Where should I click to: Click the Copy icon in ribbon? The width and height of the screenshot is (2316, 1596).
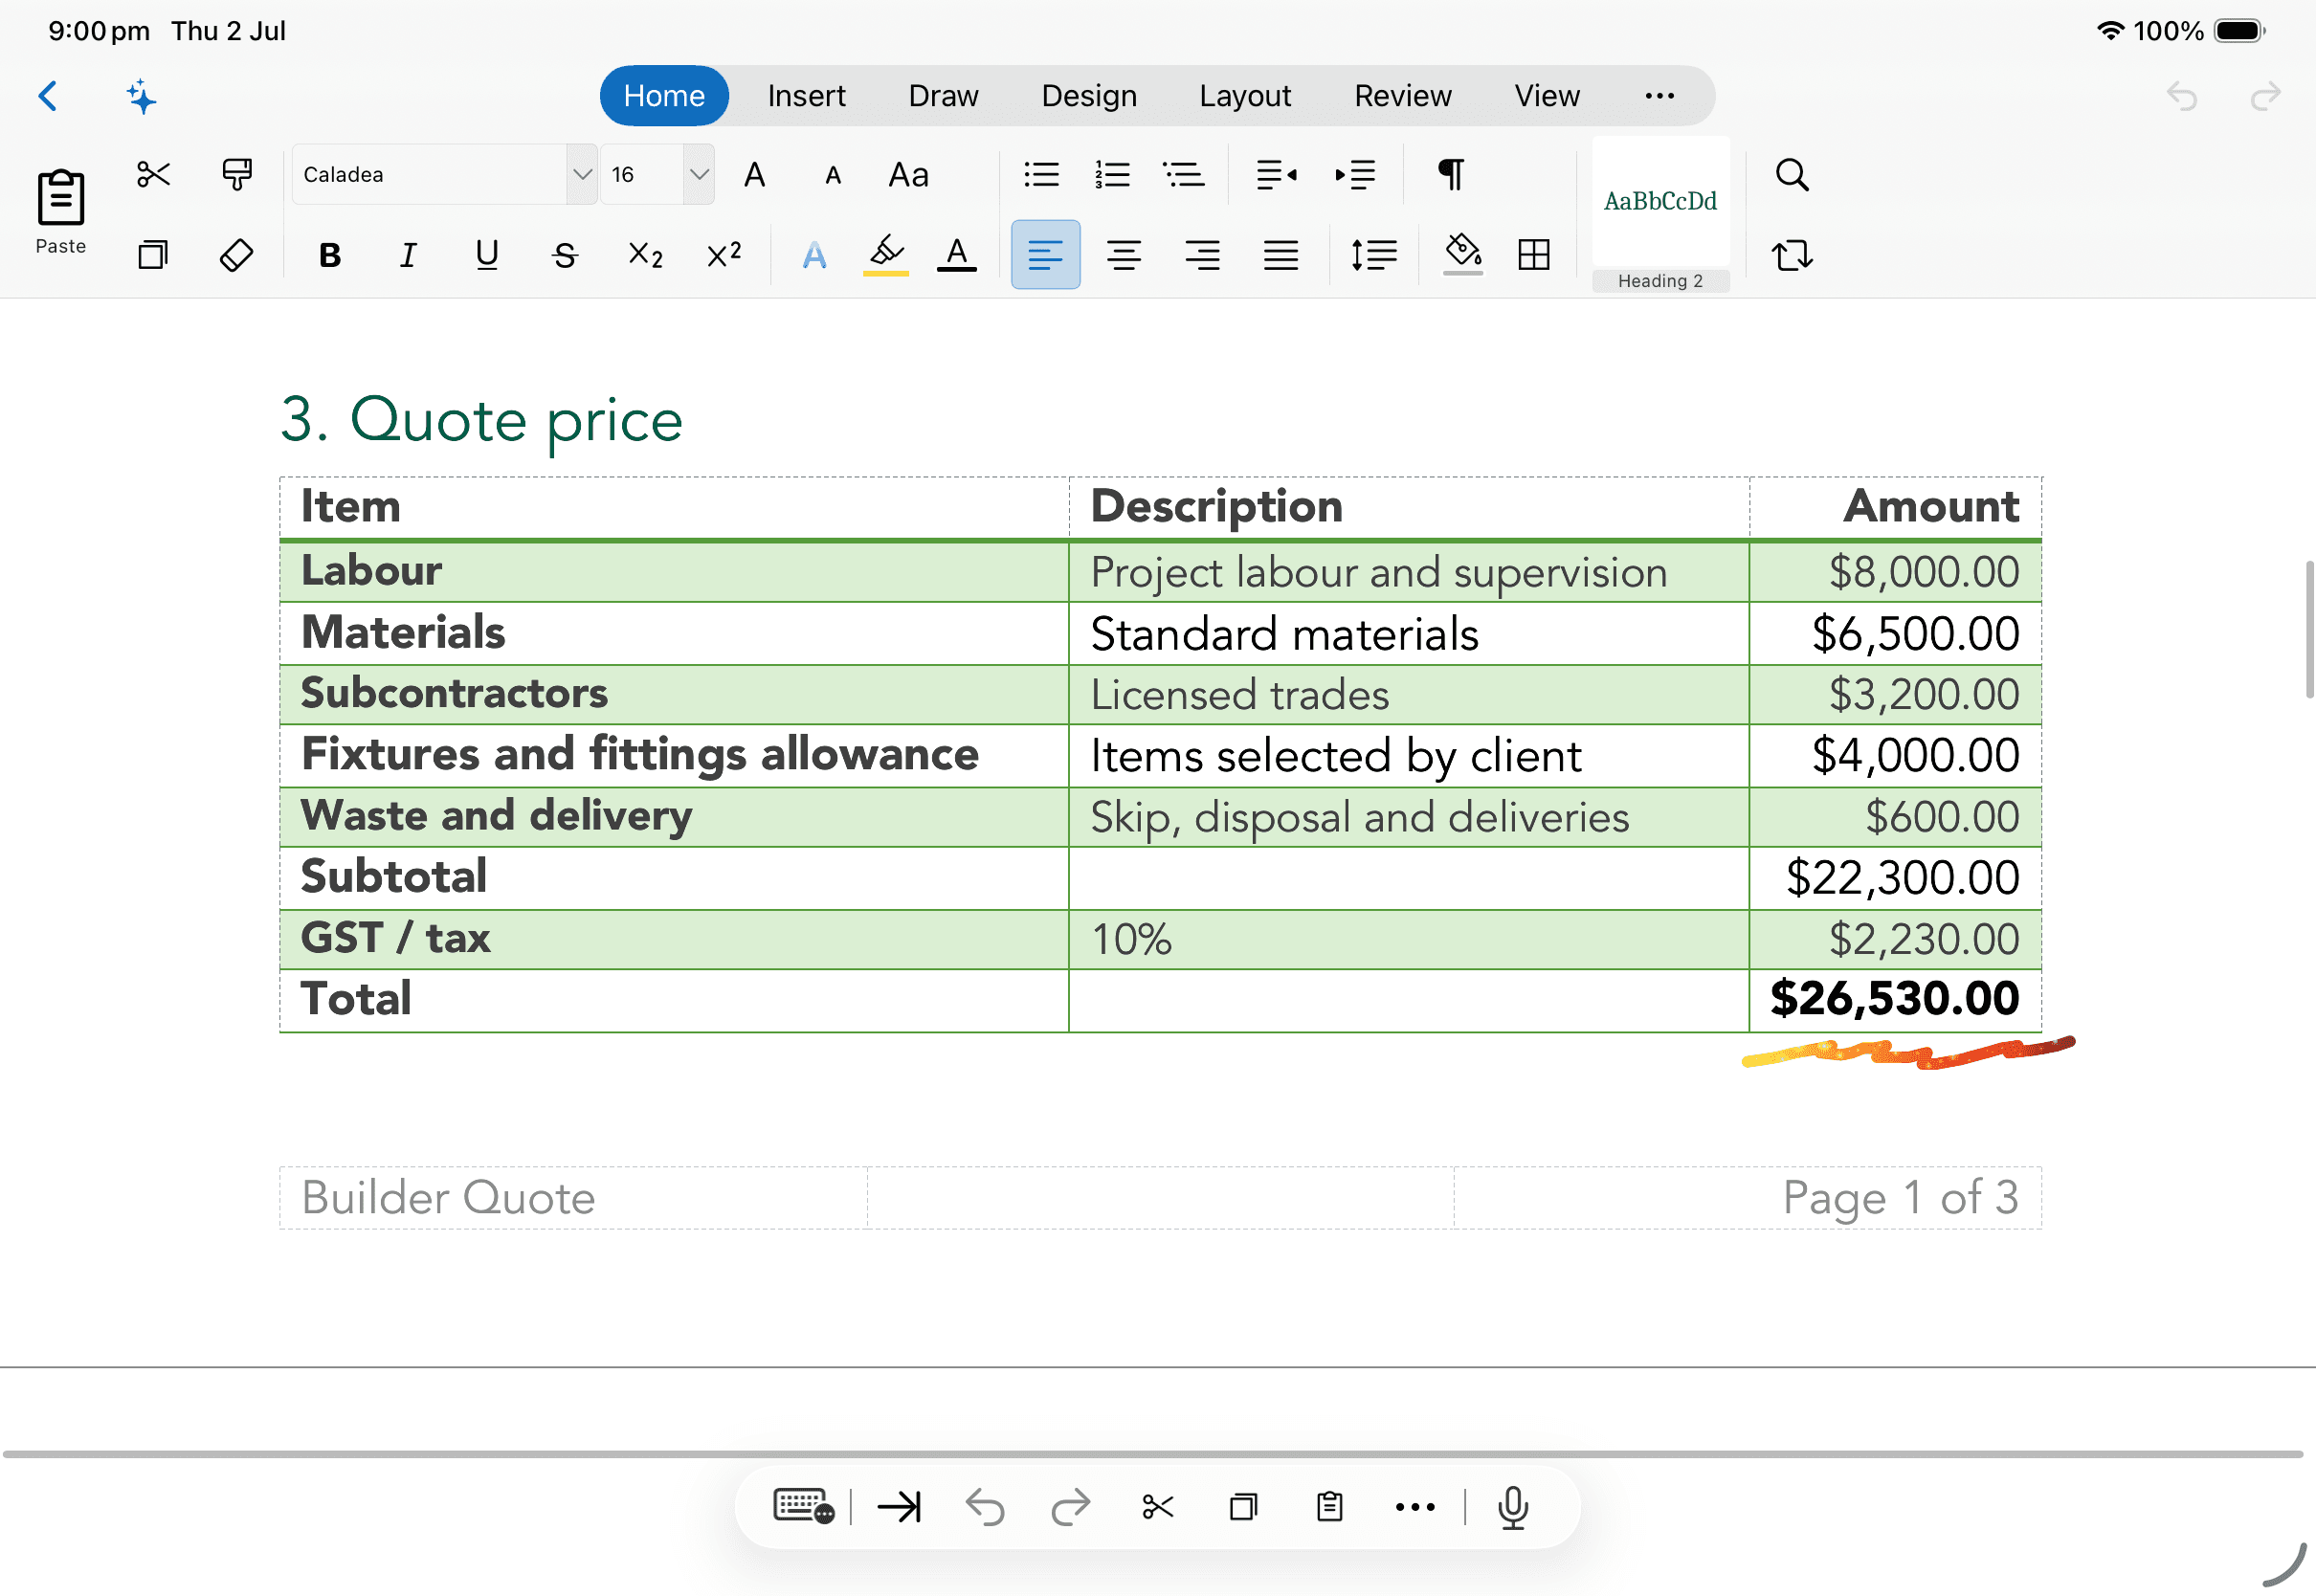pyautogui.click(x=153, y=254)
